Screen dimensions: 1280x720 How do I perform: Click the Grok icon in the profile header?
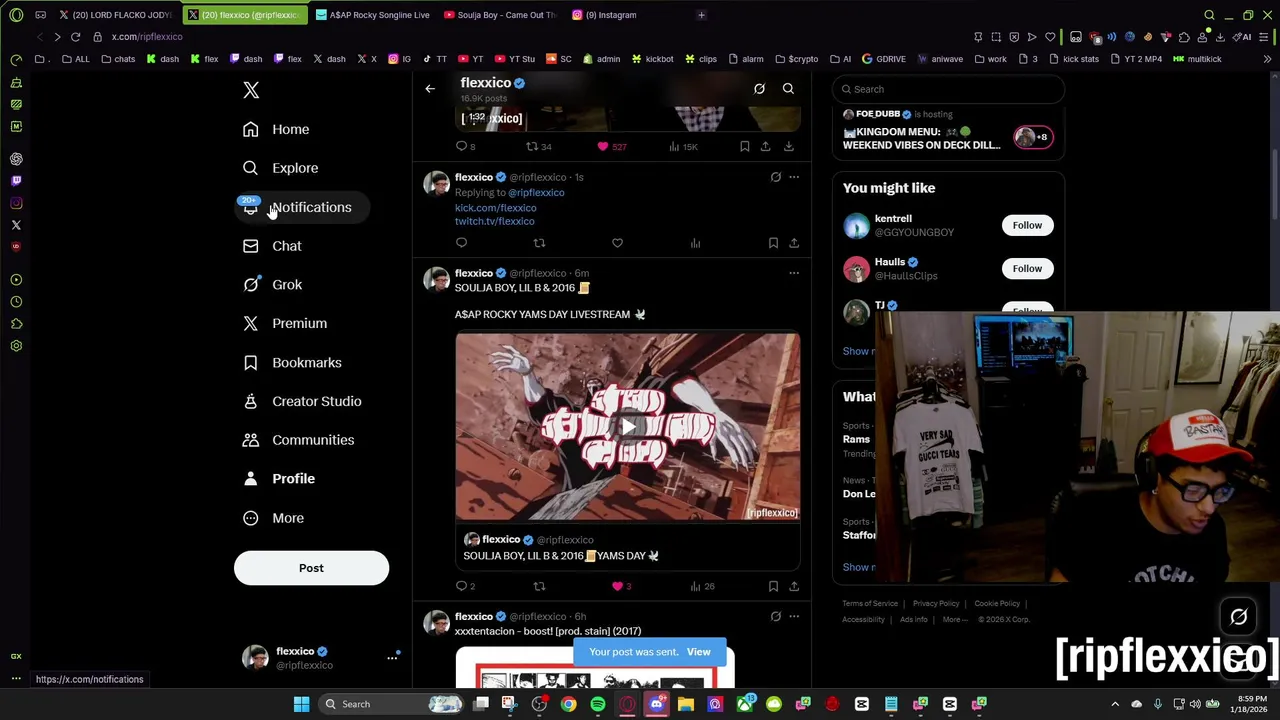point(759,89)
